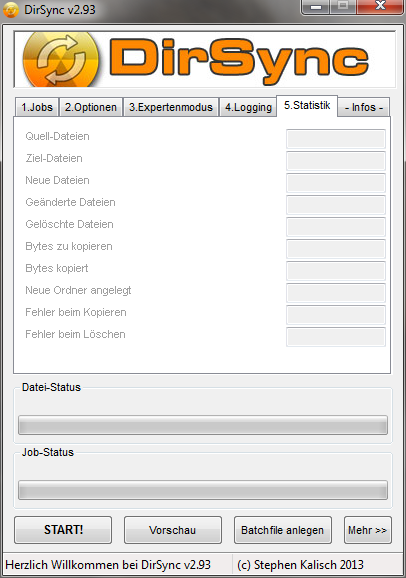Click the DirSync icon in title bar

(x=11, y=10)
